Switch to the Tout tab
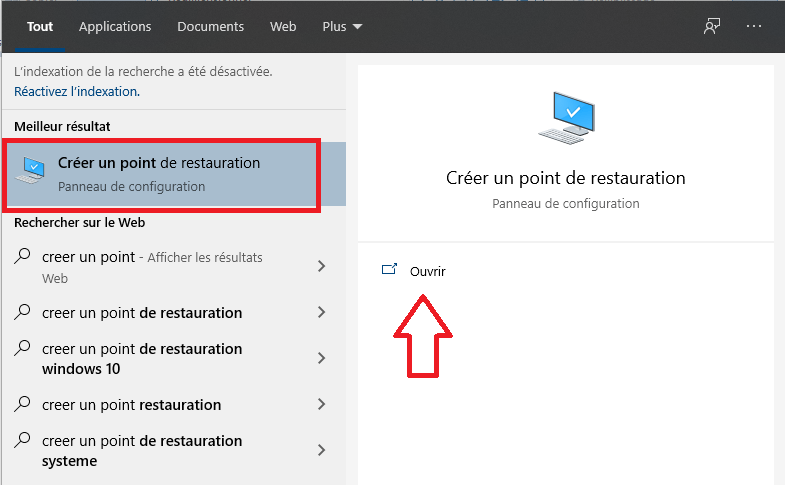 click(40, 27)
